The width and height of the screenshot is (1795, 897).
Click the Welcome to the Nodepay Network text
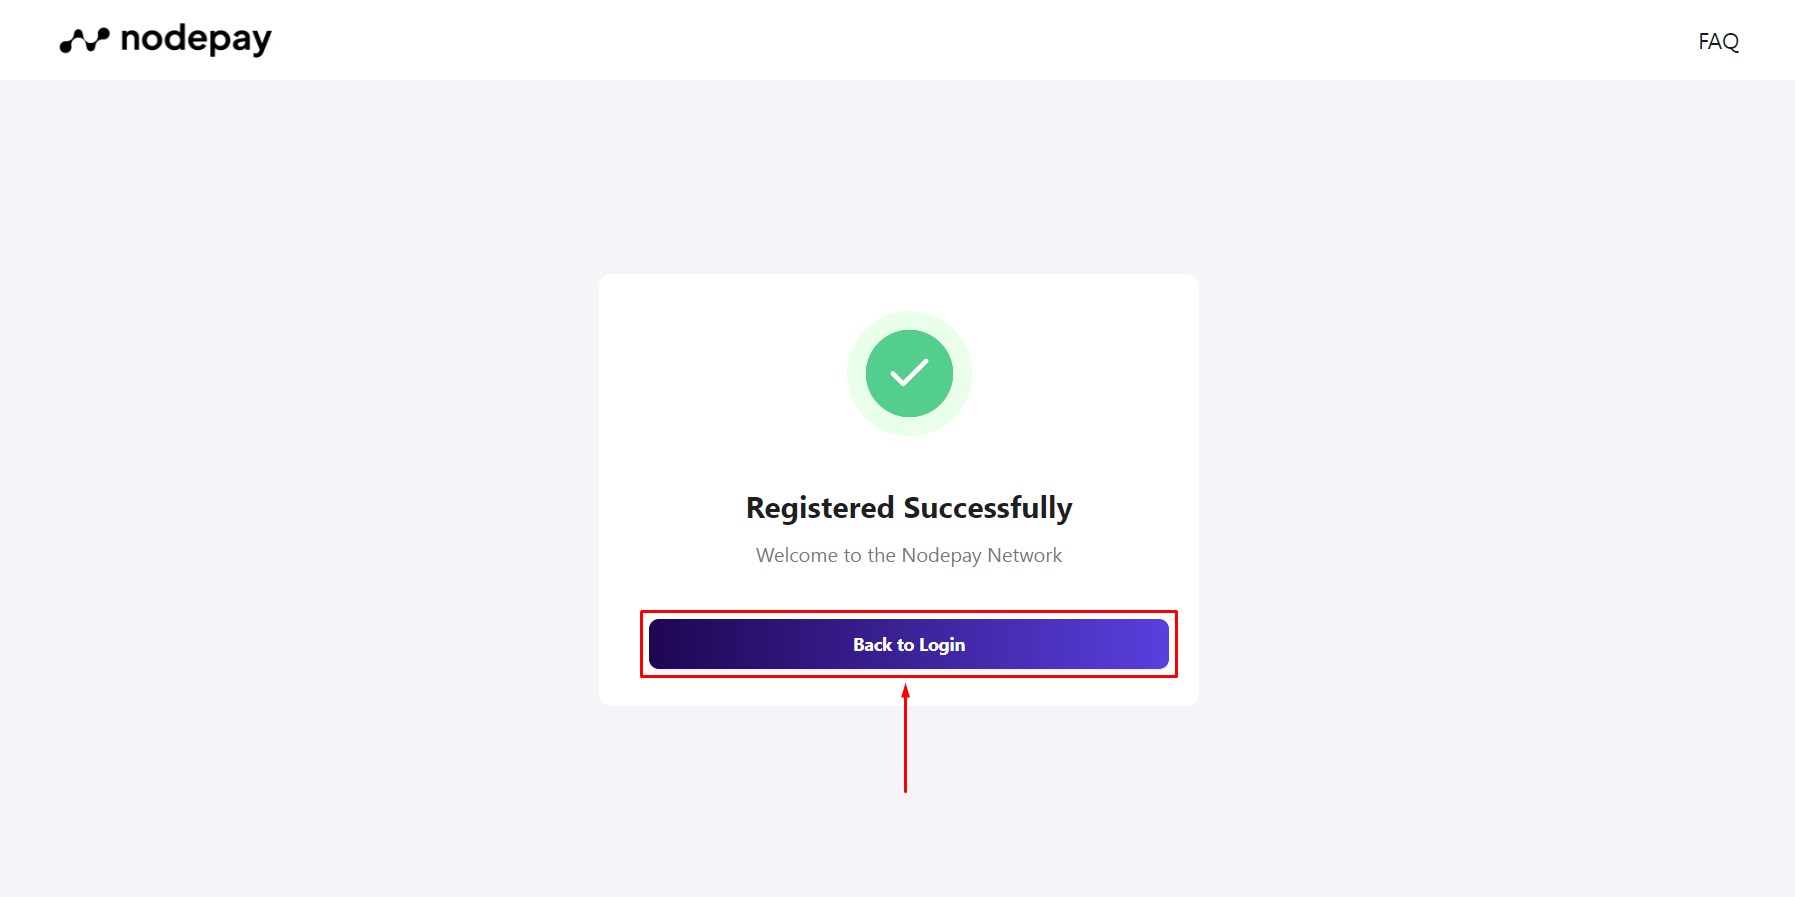coord(909,555)
